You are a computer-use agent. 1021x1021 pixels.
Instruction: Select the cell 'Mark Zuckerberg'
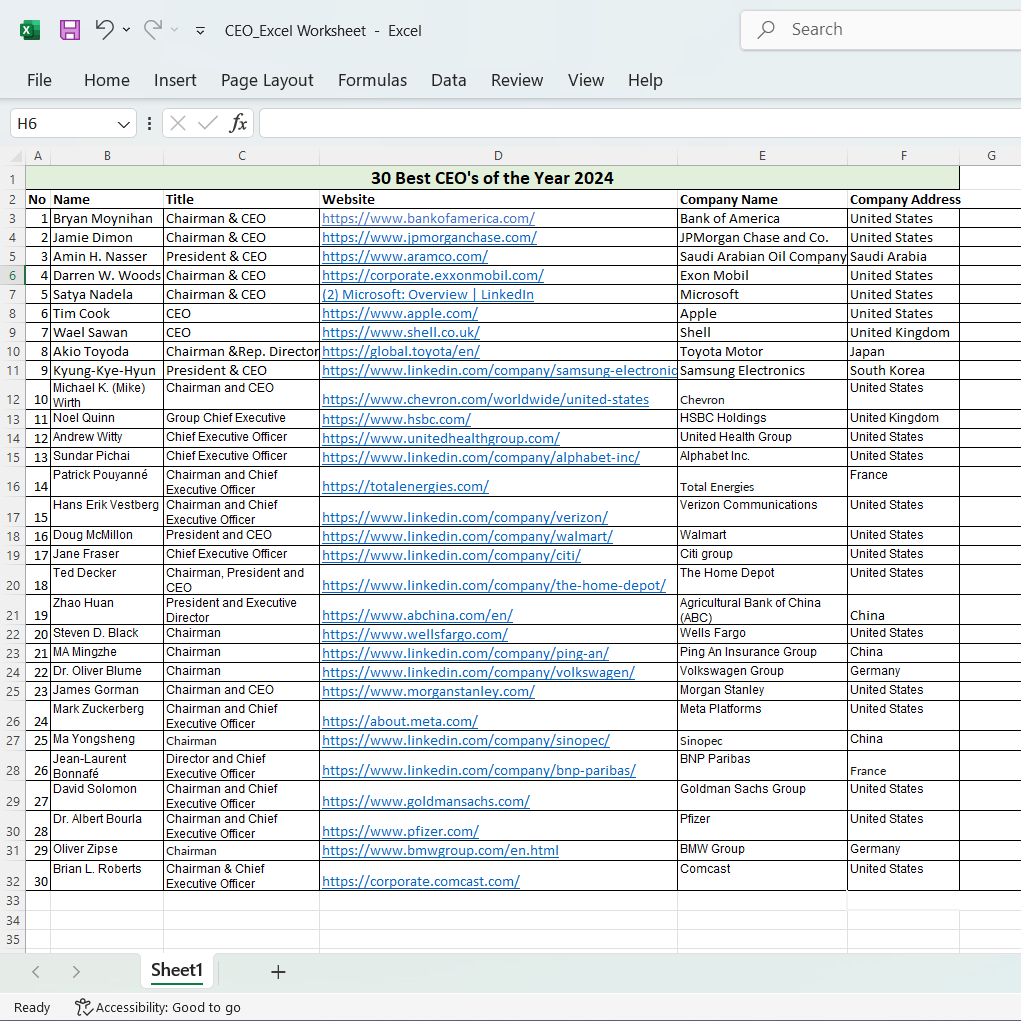(x=107, y=716)
